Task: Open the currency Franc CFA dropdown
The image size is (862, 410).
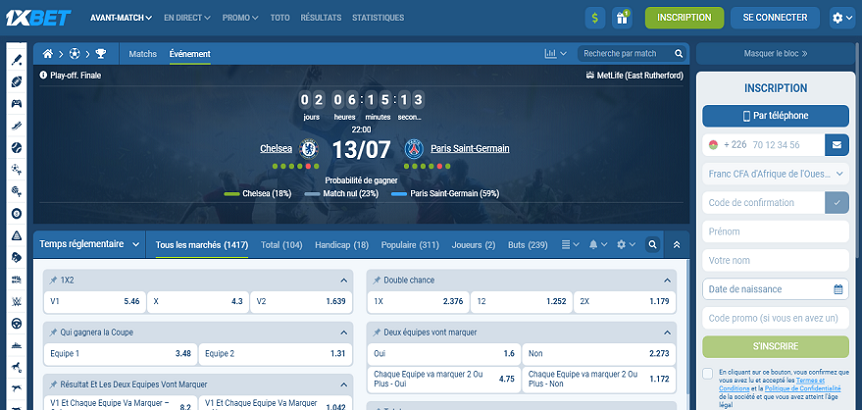Action: coord(776,174)
